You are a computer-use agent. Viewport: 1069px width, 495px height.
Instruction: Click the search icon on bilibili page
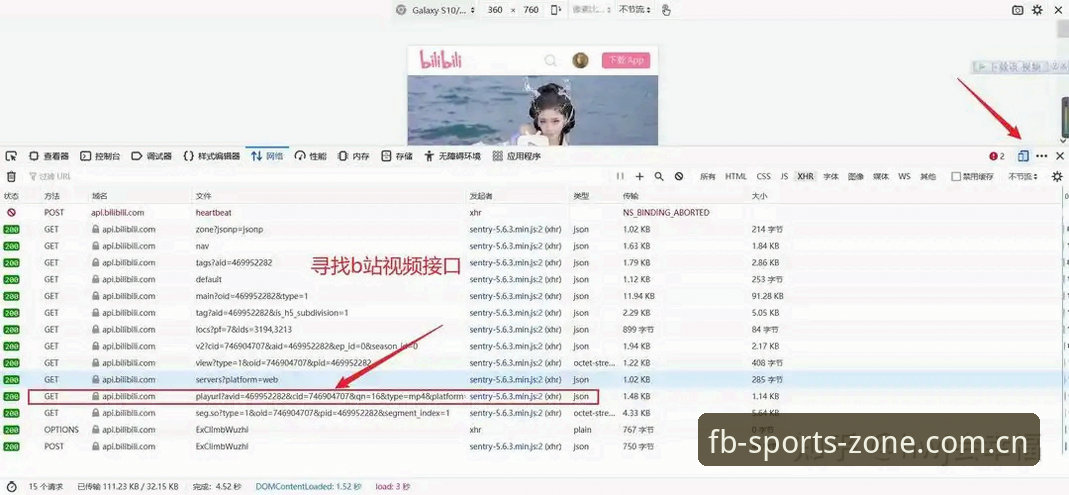point(550,60)
